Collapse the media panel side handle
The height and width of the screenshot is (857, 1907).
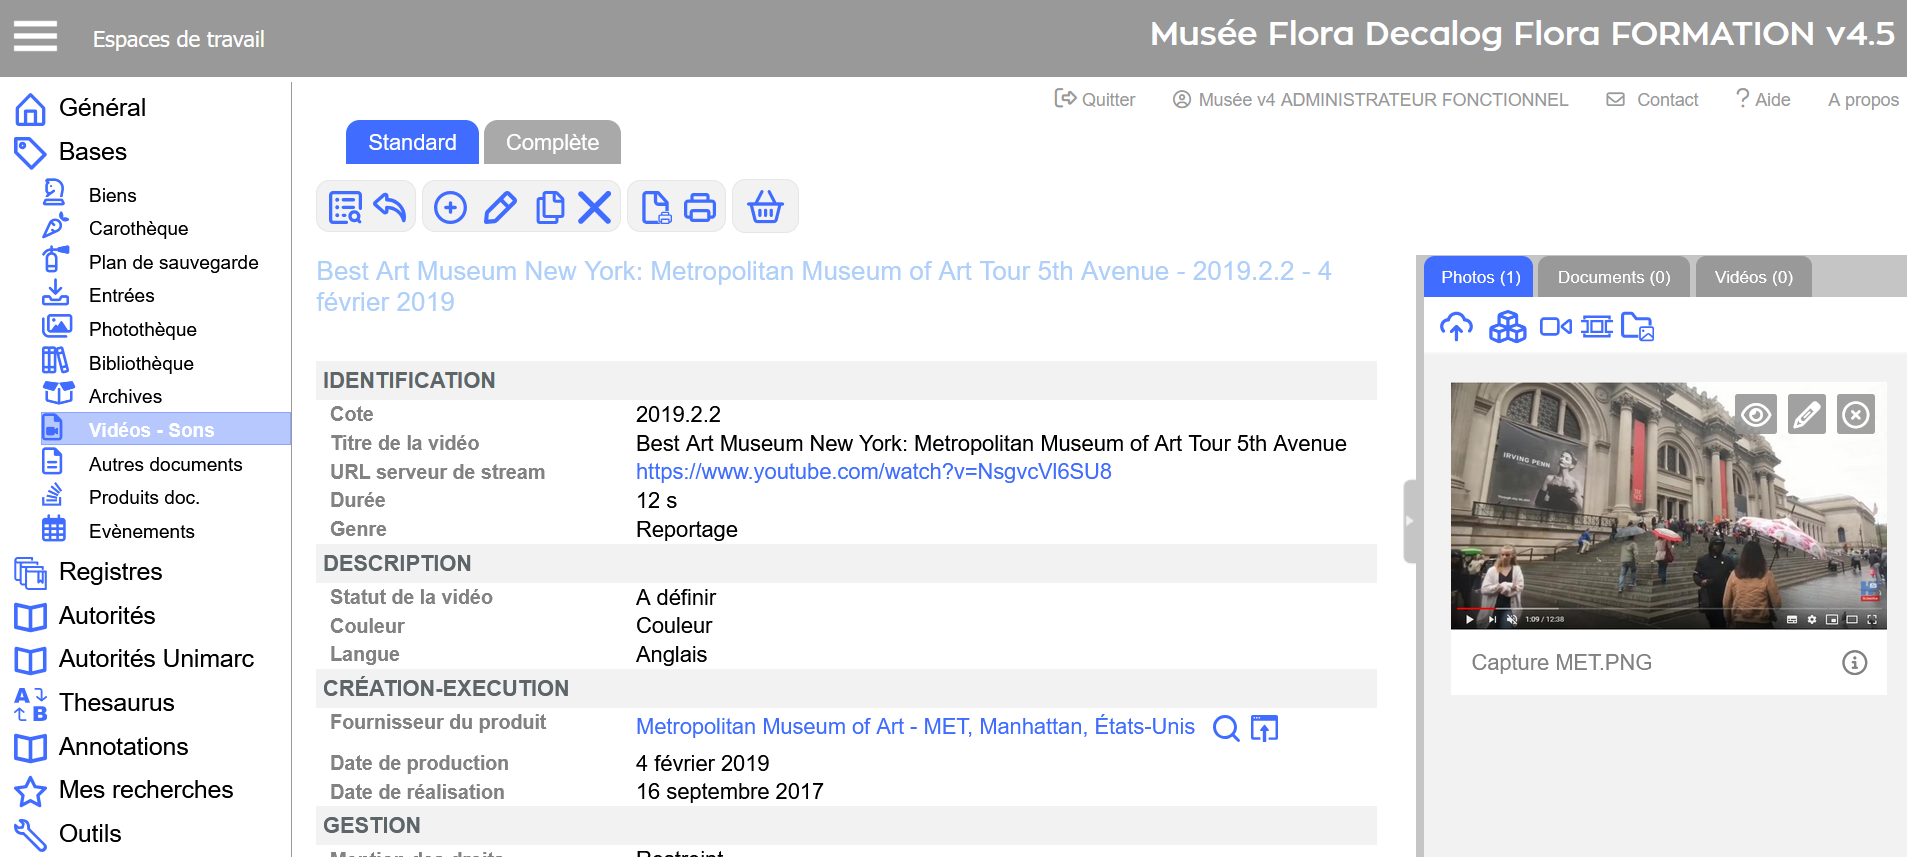(1410, 521)
